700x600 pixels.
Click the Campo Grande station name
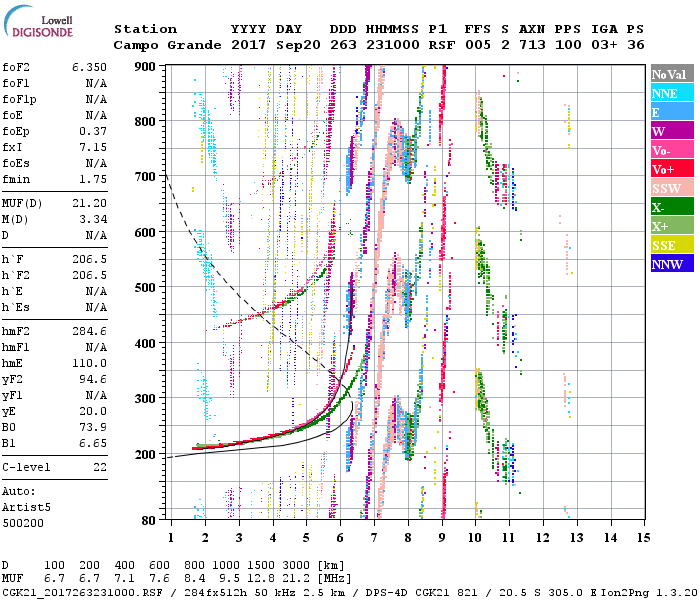click(x=167, y=45)
